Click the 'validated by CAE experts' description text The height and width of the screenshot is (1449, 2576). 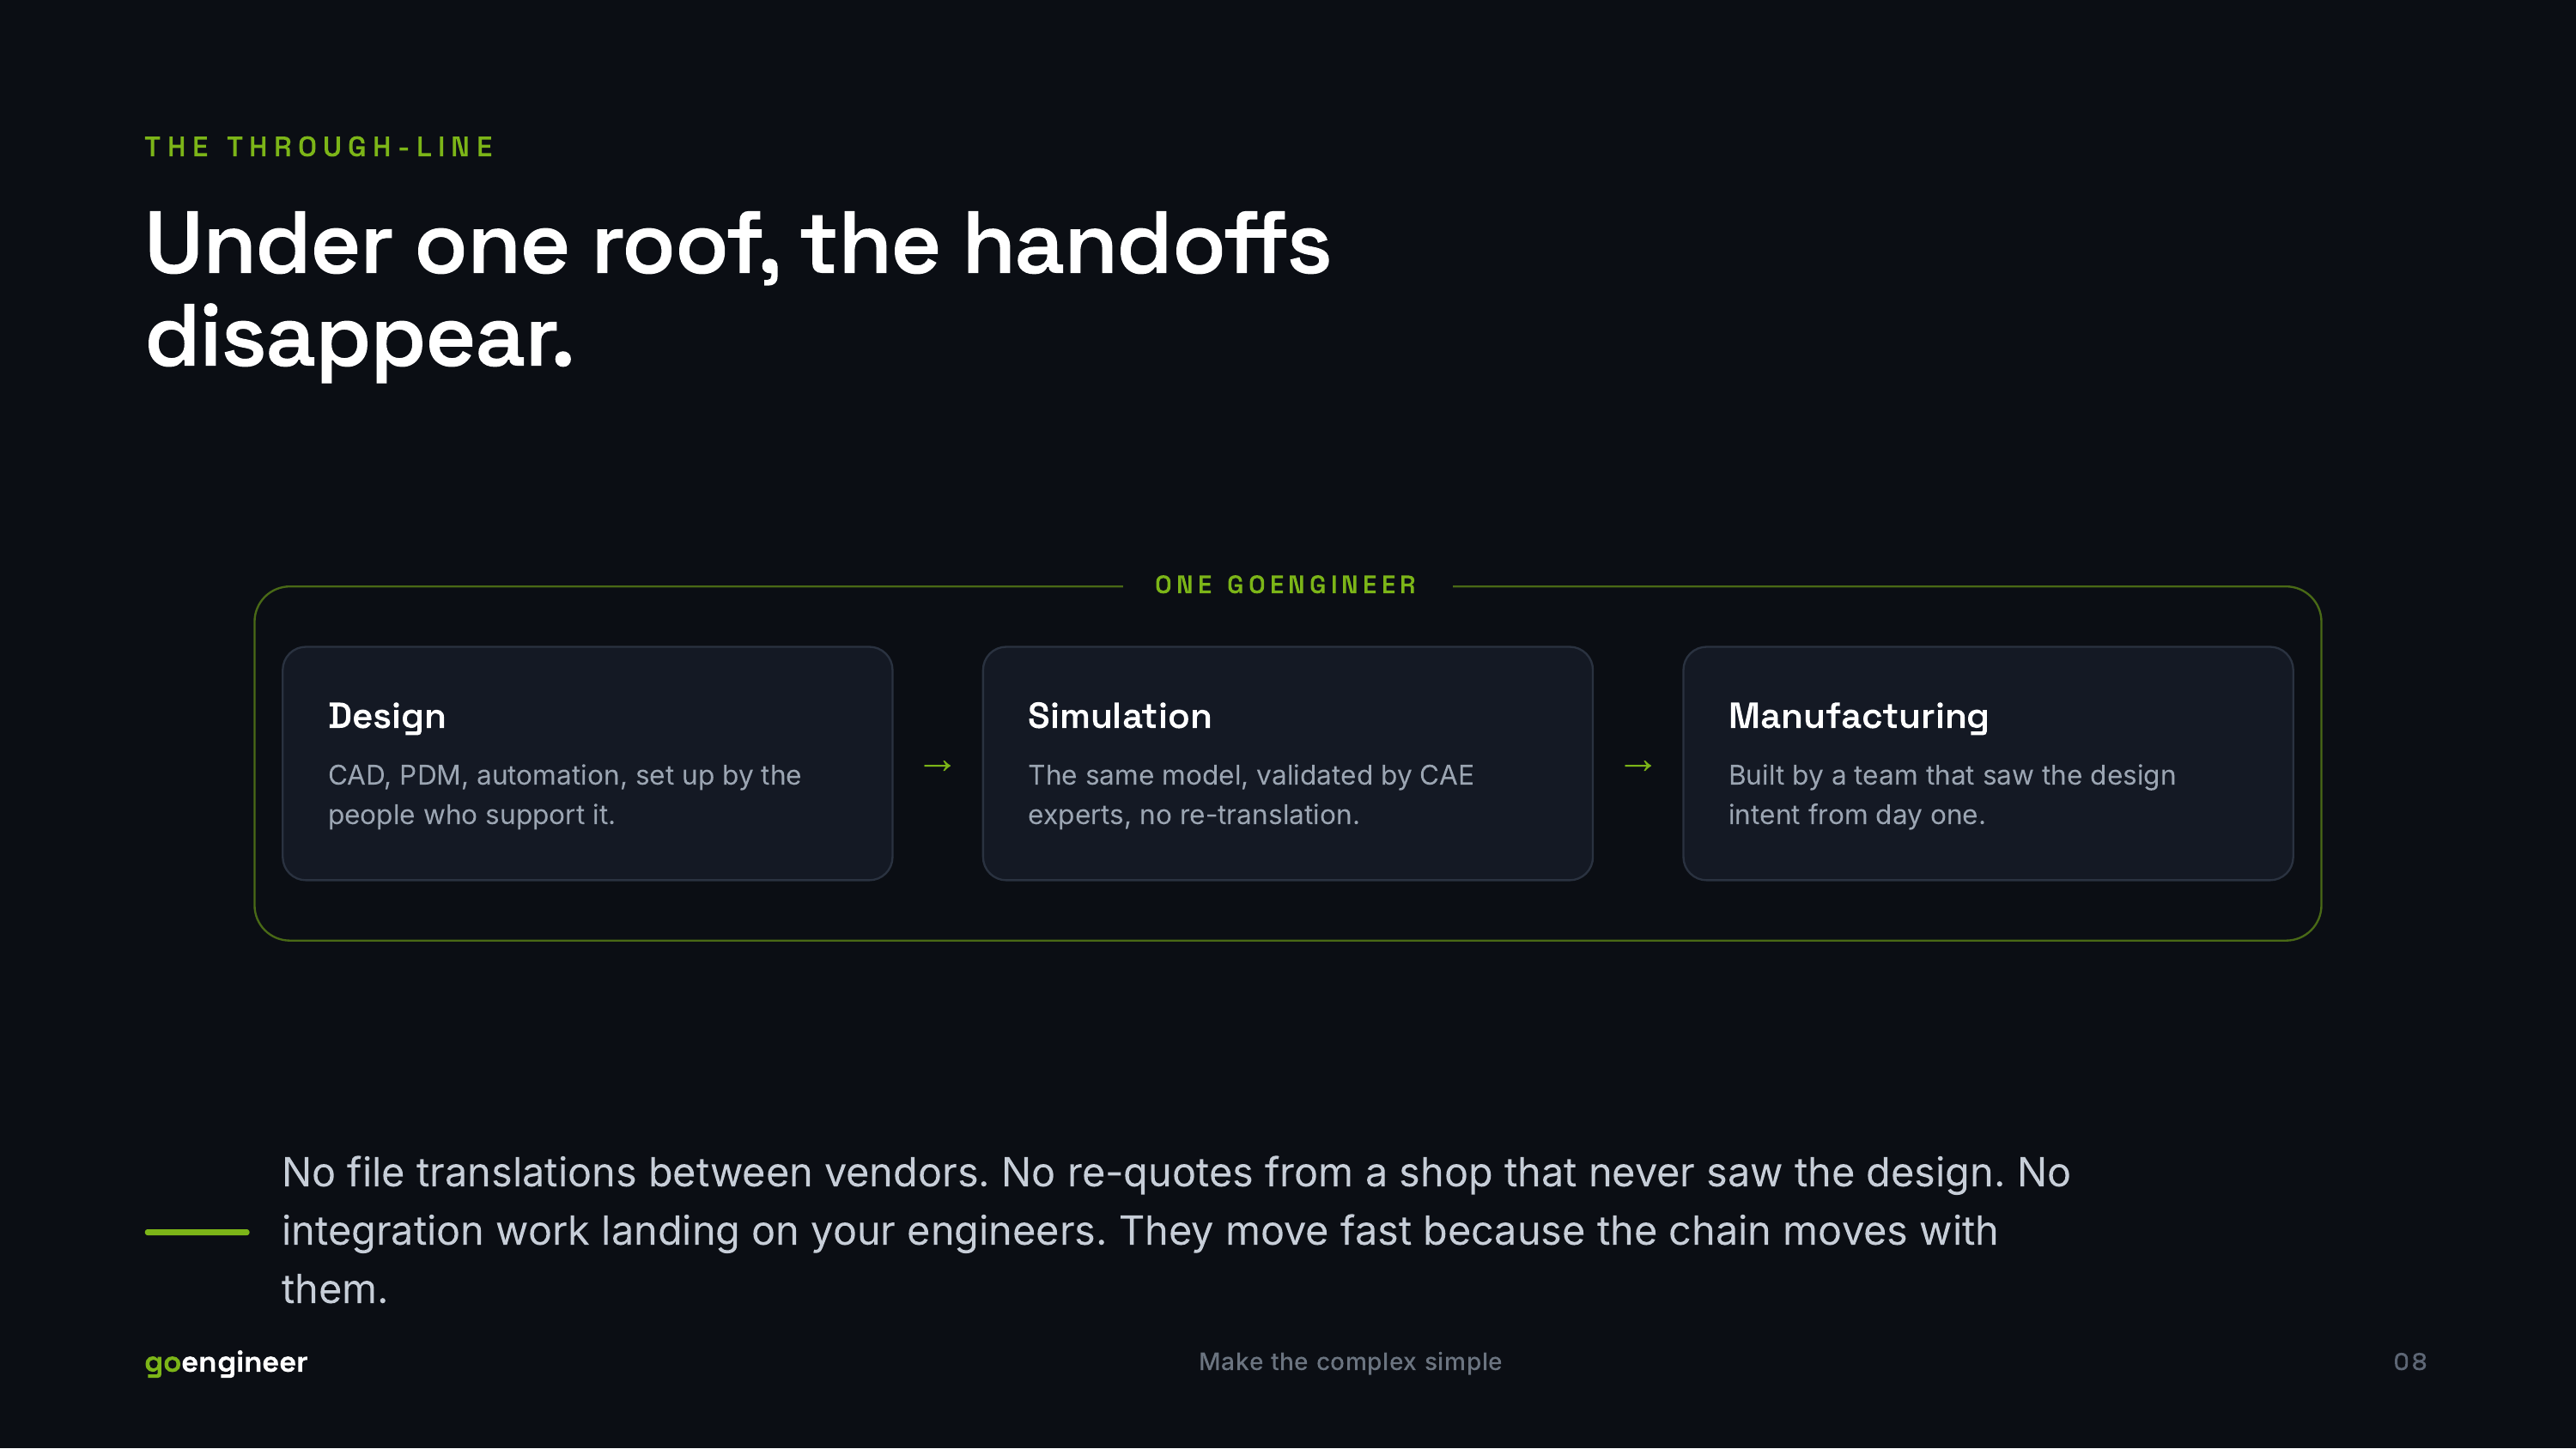coord(1250,795)
